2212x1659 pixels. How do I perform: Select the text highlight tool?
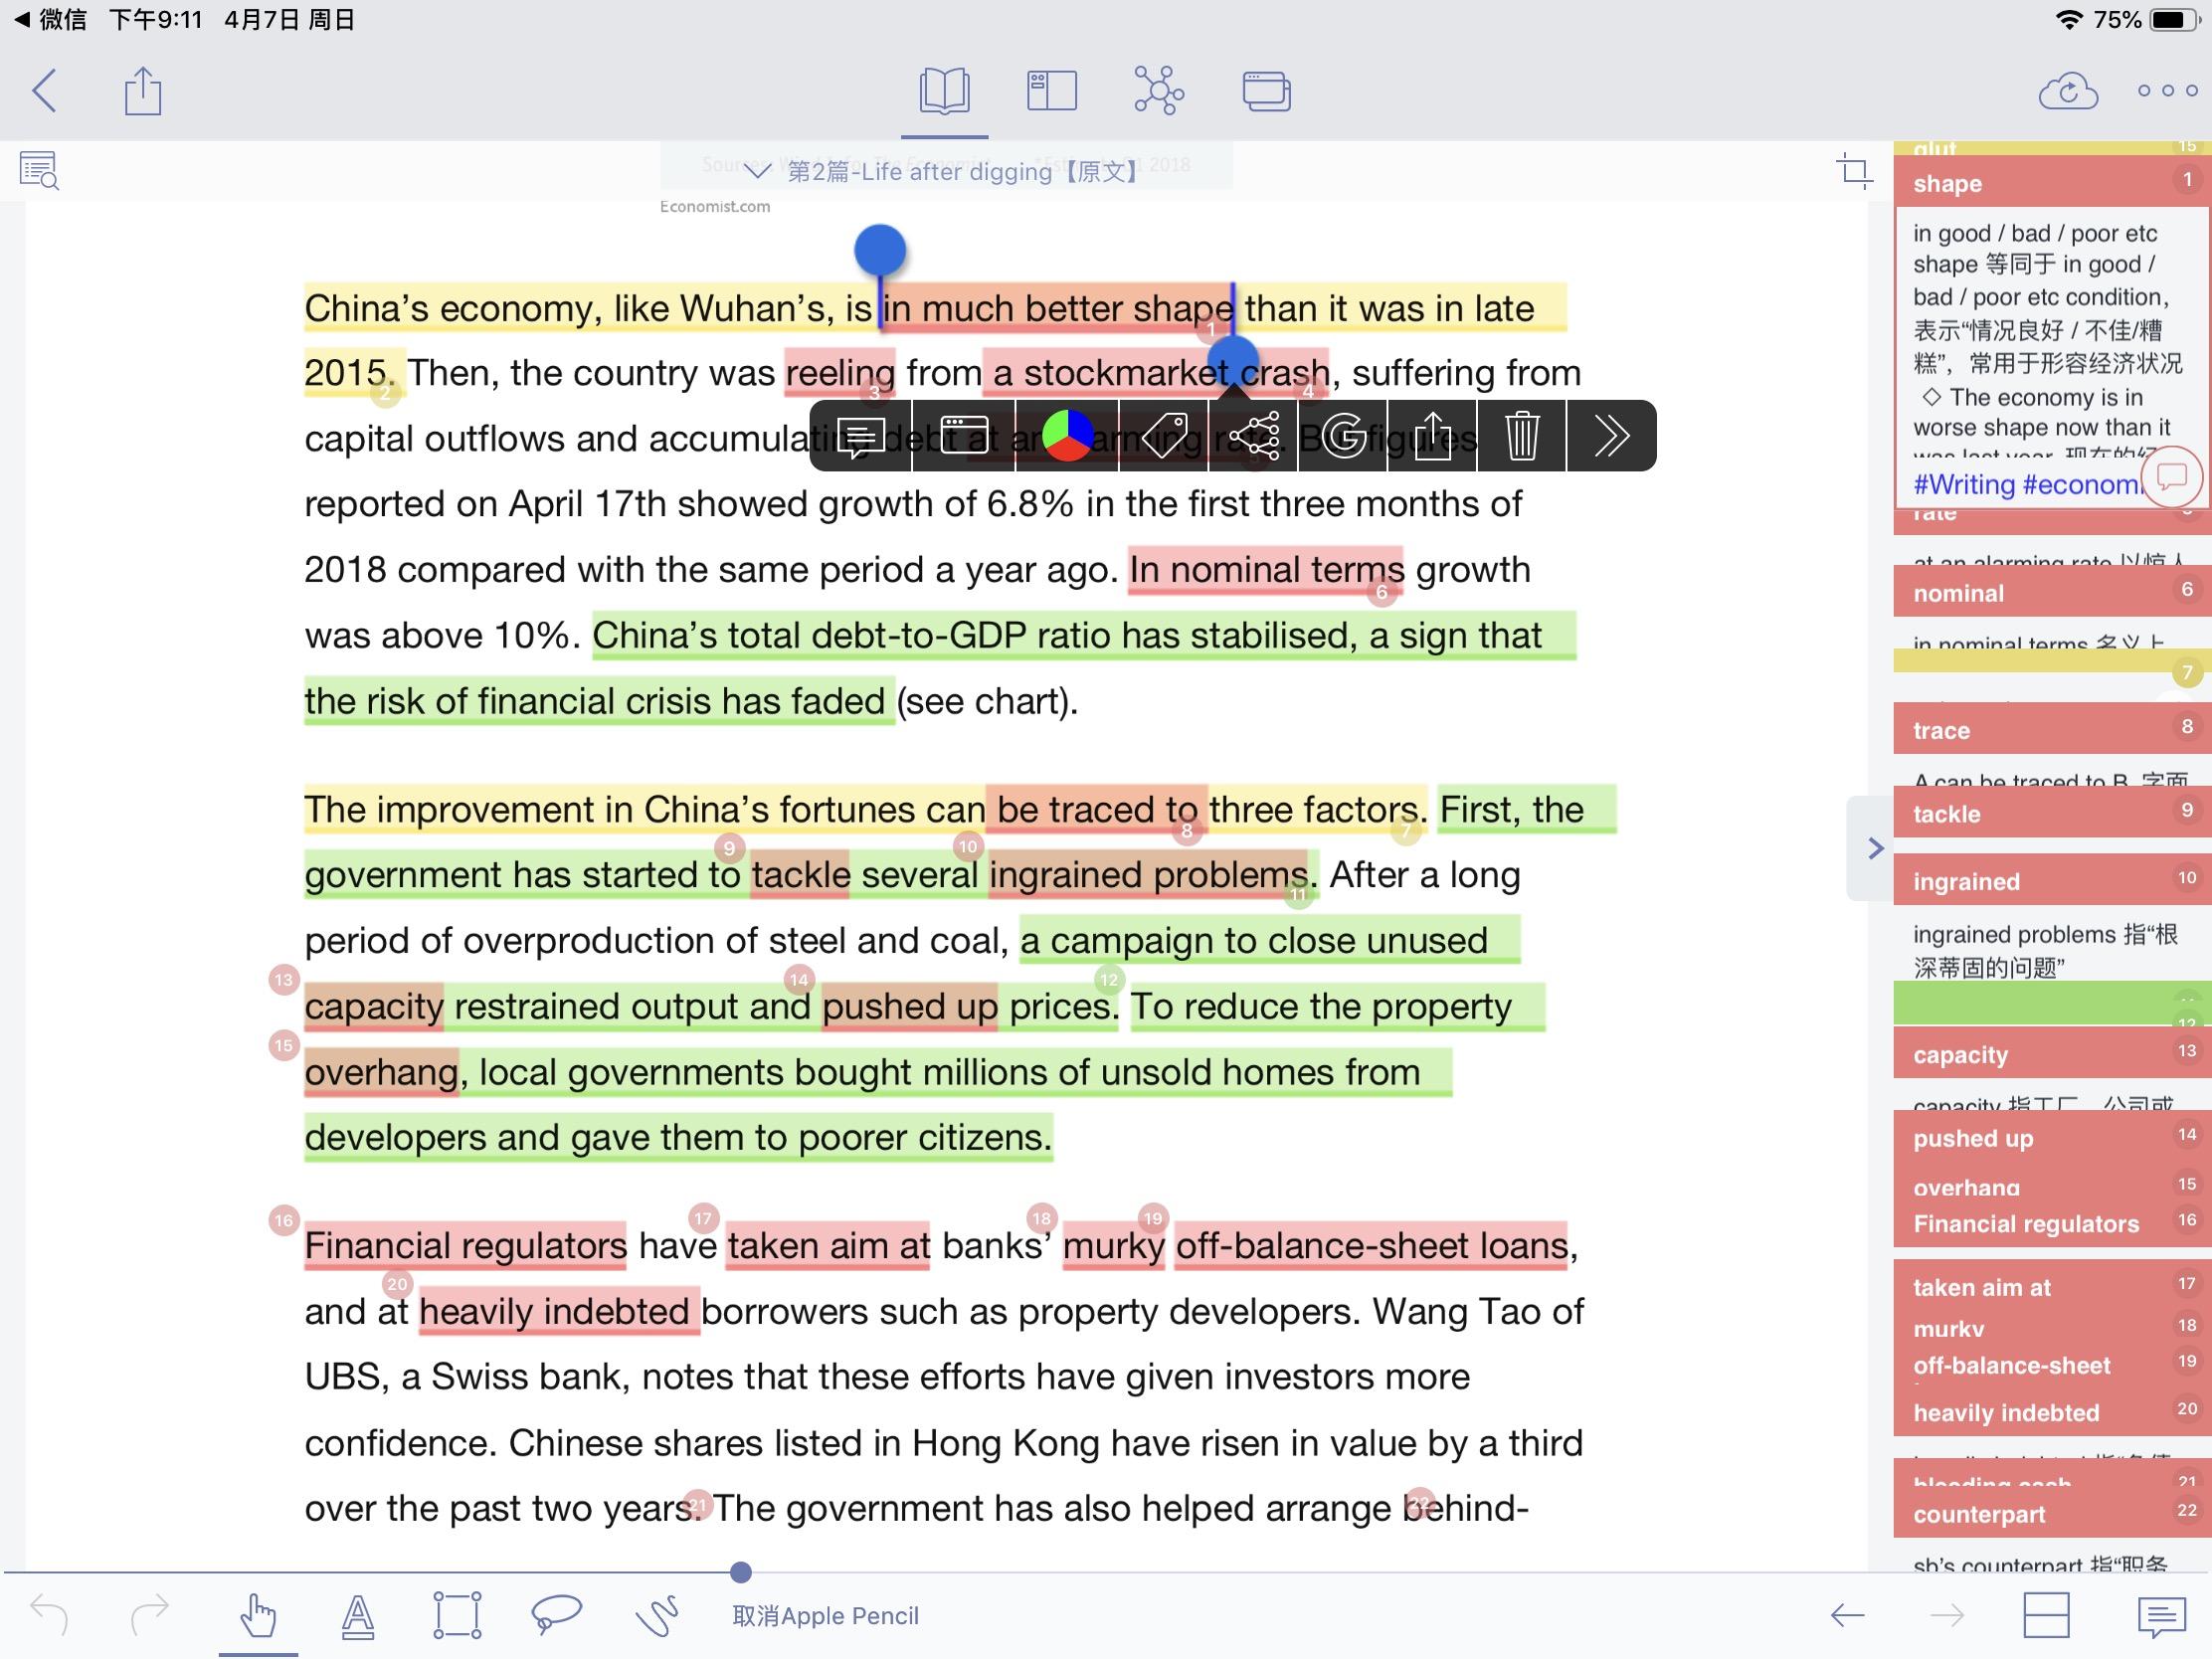pyautogui.click(x=358, y=1616)
